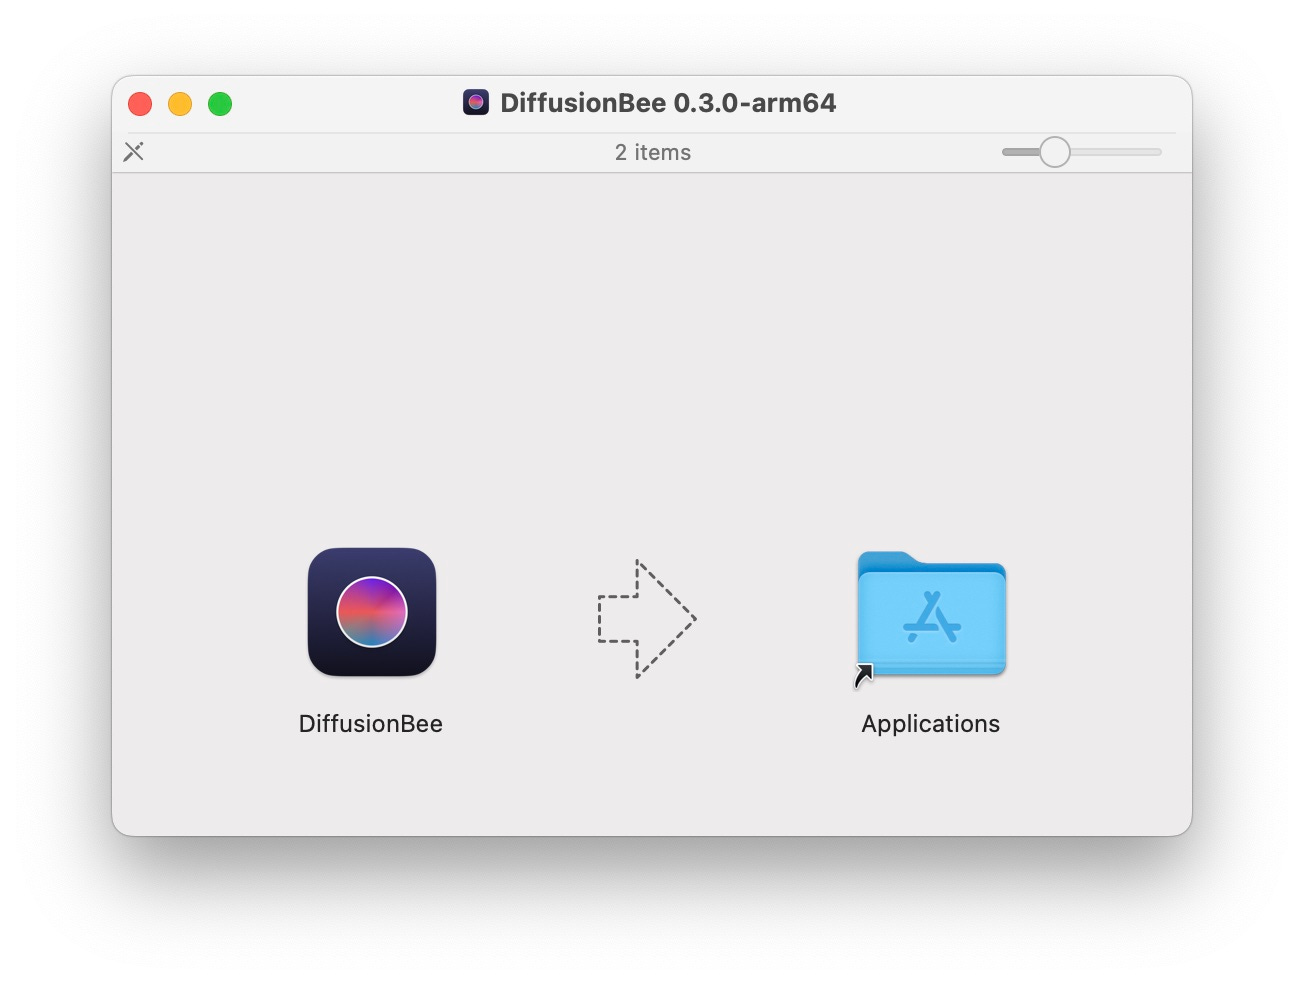Click the dashed installation arrow graphic
1304x984 pixels.
[647, 618]
